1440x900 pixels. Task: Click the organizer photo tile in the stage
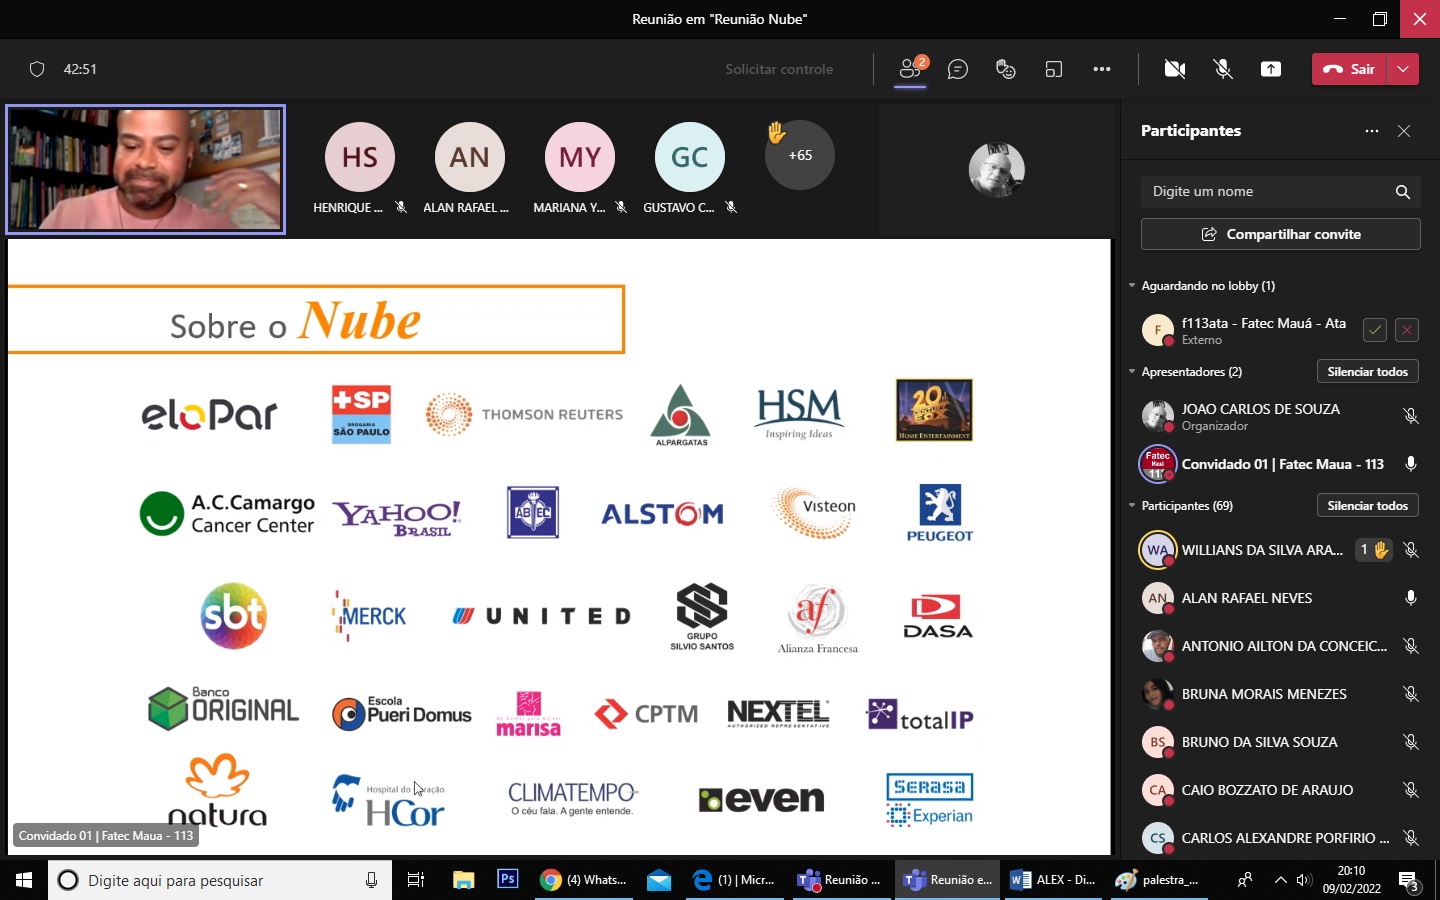coord(997,170)
